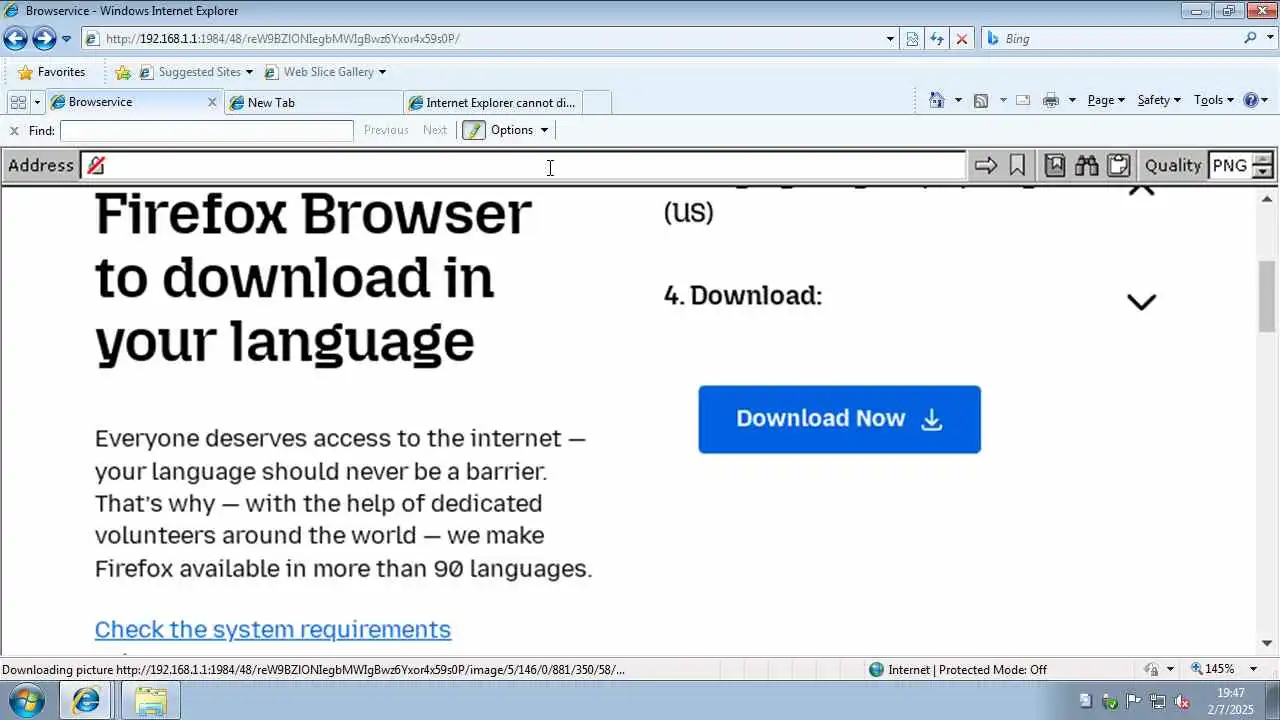1280x720 pixels.
Task: Click the Compatibility View icon
Action: pos(912,39)
